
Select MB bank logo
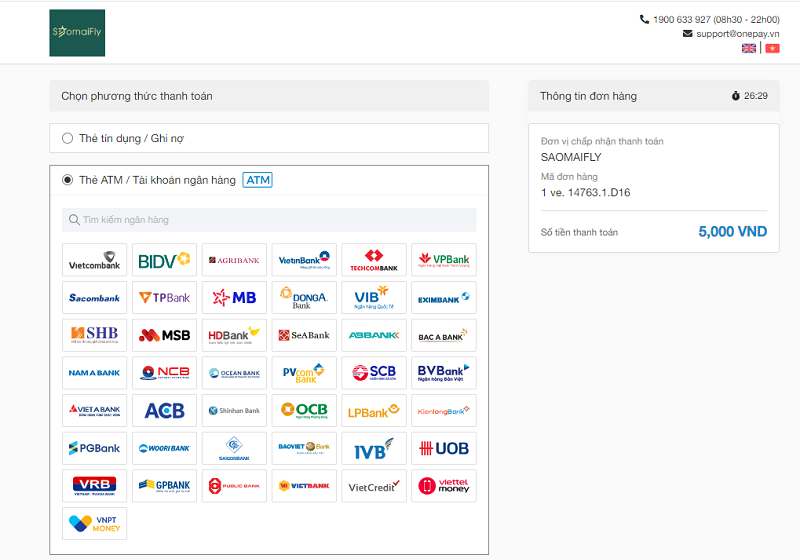coord(234,298)
